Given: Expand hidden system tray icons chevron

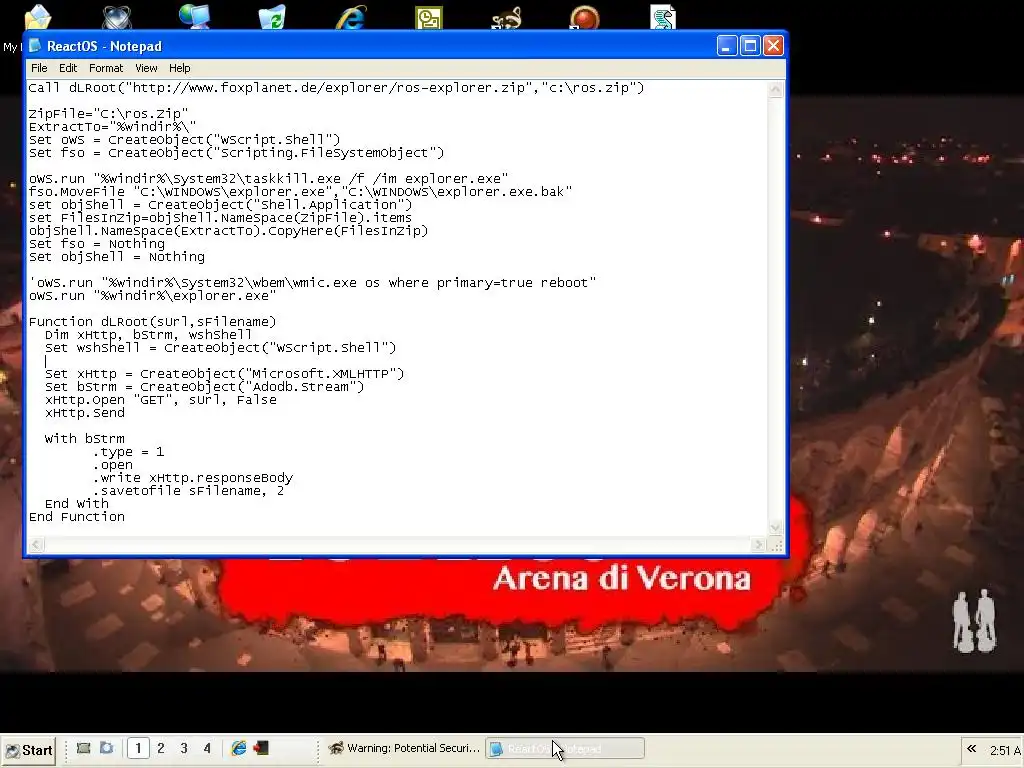Looking at the screenshot, I should click(972, 748).
